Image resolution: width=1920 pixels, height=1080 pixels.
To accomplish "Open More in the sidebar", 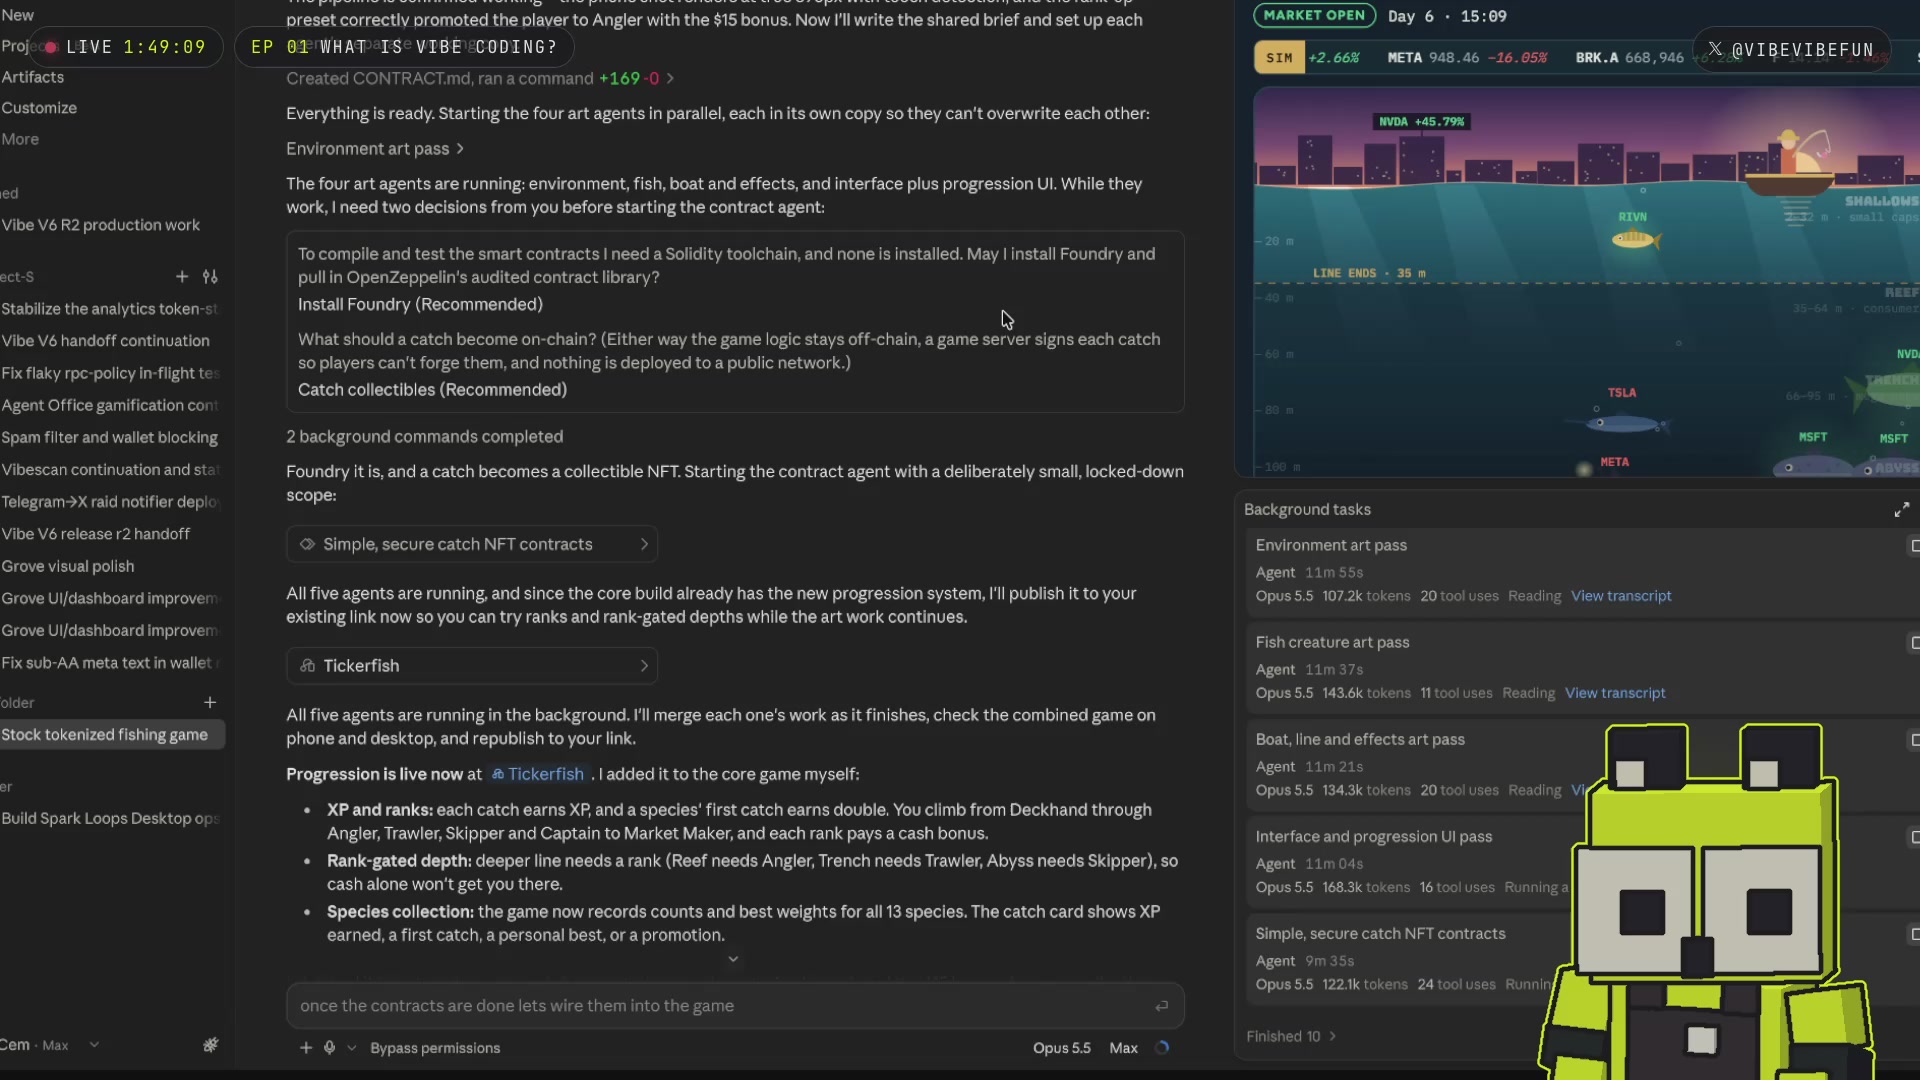I will pos(20,139).
